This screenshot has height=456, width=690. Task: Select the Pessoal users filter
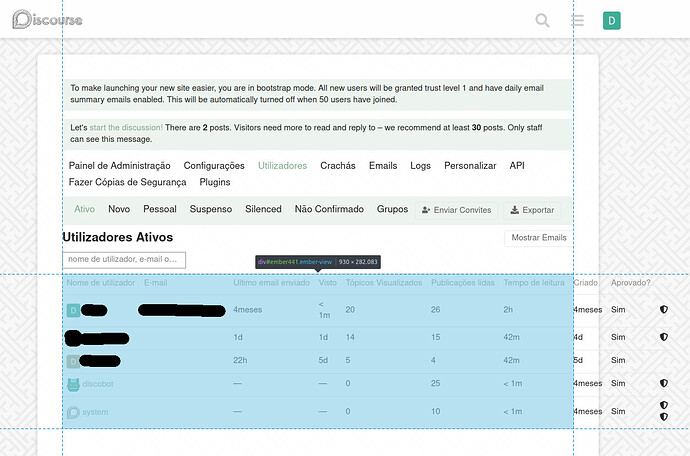point(160,209)
